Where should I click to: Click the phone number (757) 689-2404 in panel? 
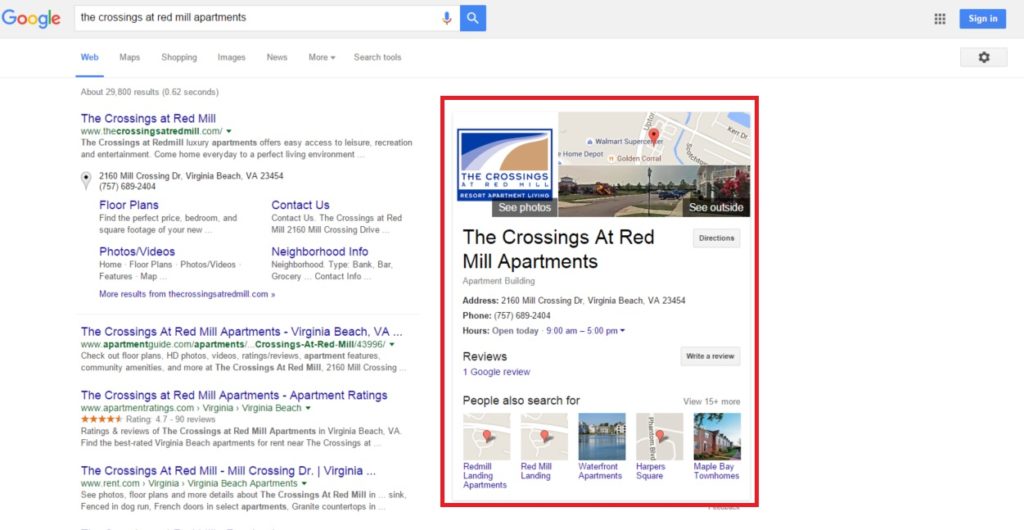click(x=522, y=315)
